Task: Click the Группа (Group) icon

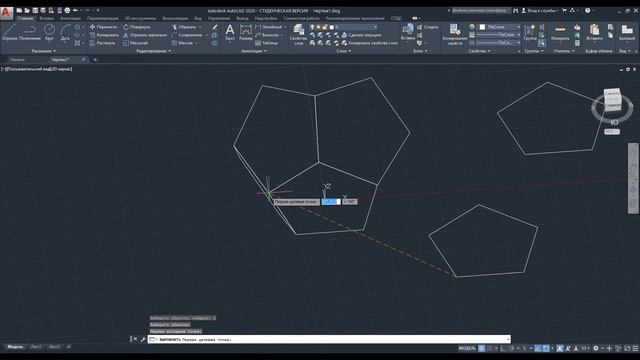Action: click(x=530, y=32)
